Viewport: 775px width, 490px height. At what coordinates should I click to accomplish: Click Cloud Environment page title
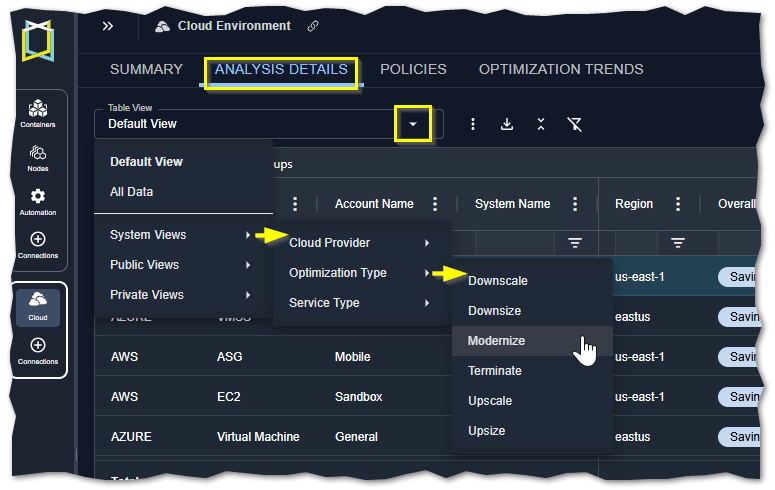tap(234, 26)
